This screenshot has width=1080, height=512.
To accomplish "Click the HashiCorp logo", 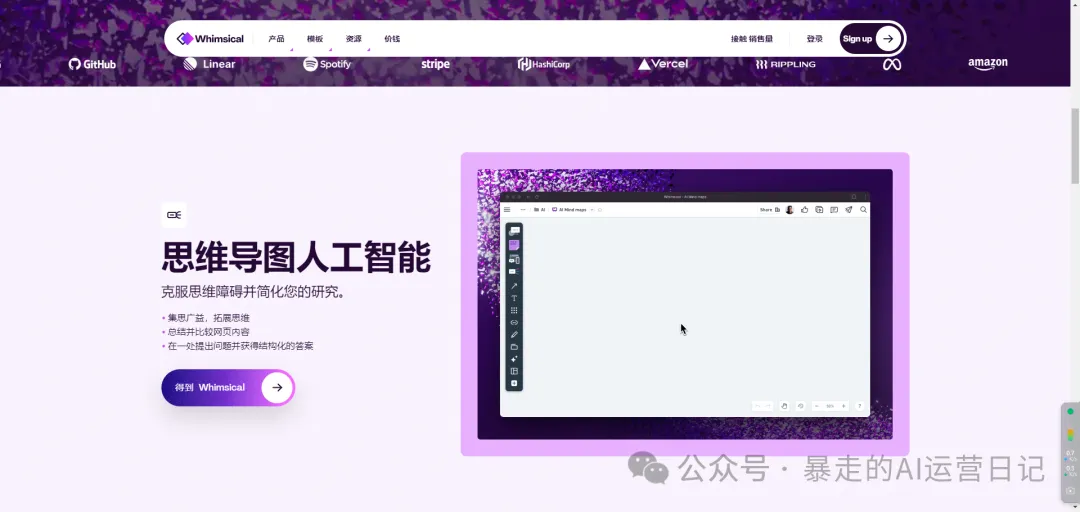I will coord(543,64).
